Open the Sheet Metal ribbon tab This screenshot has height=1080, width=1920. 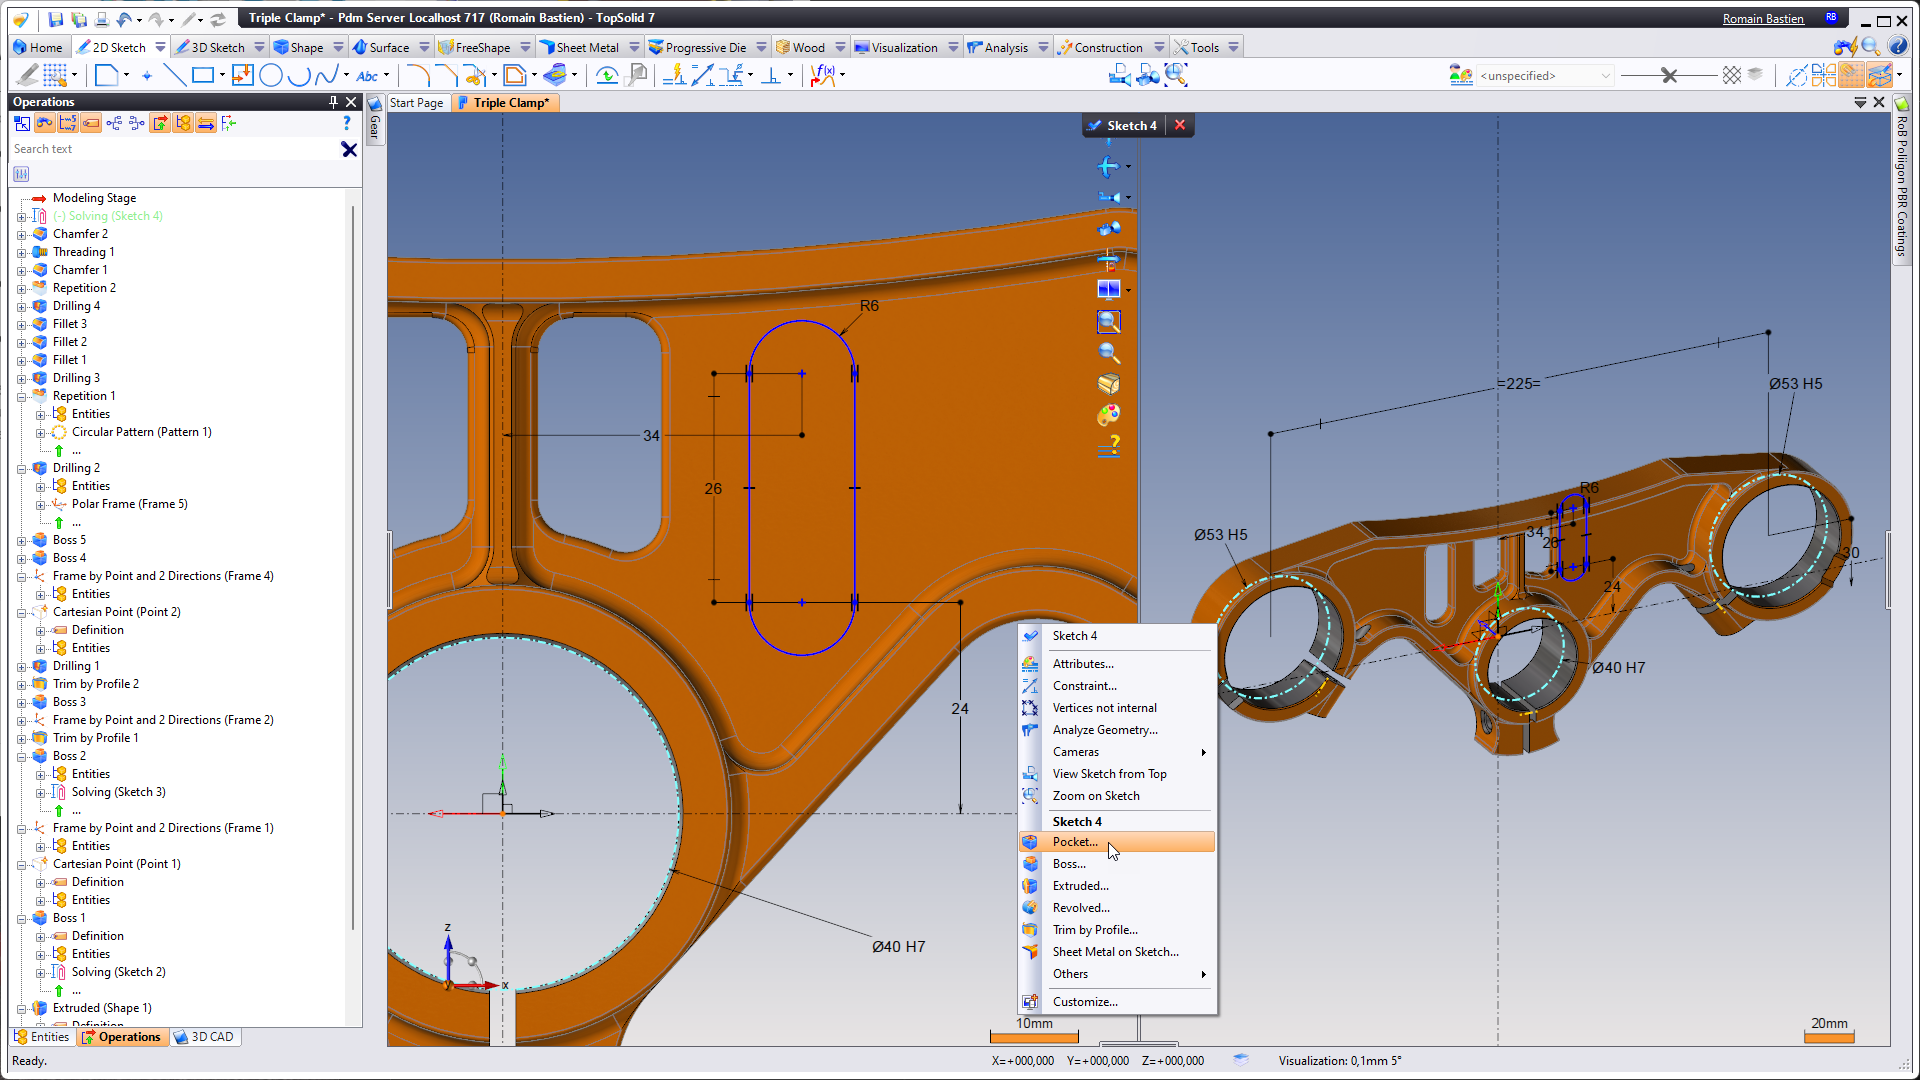tap(587, 47)
